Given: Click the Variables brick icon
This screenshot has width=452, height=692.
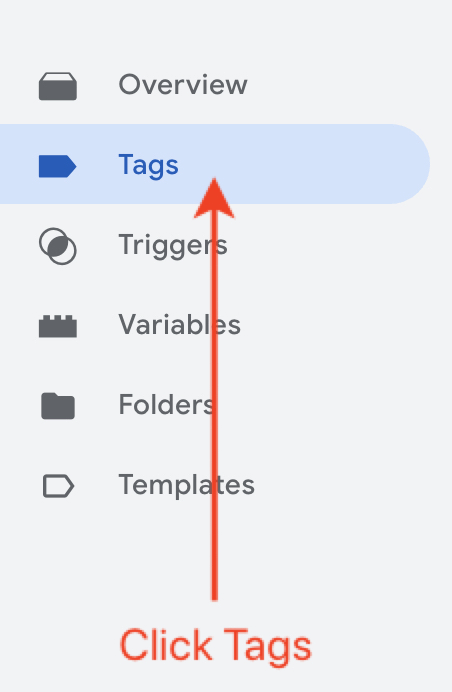Looking at the screenshot, I should coord(58,326).
